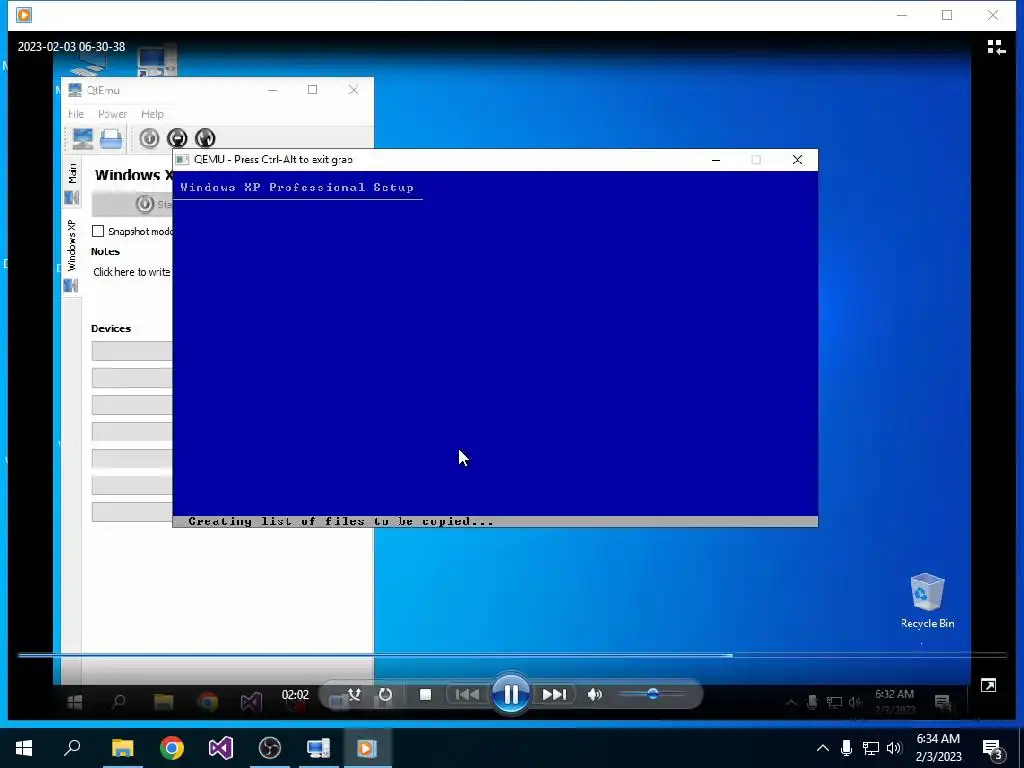Image resolution: width=1024 pixels, height=768 pixels.
Task: Go to previous item in media player
Action: tap(467, 694)
